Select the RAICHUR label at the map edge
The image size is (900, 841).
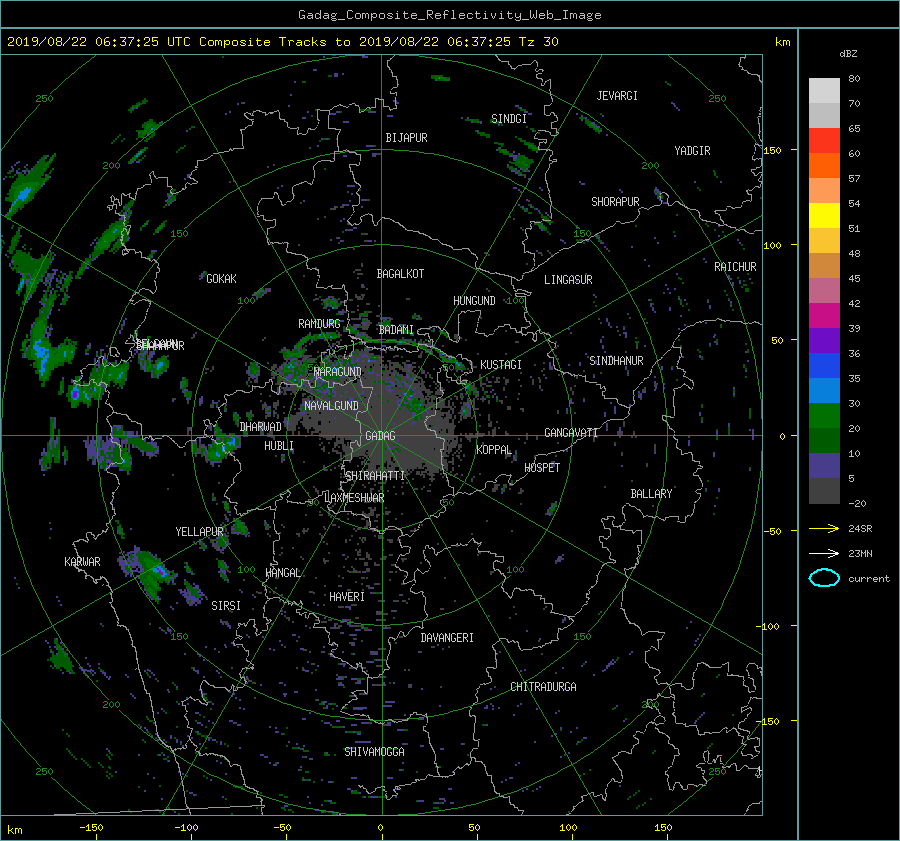[735, 267]
